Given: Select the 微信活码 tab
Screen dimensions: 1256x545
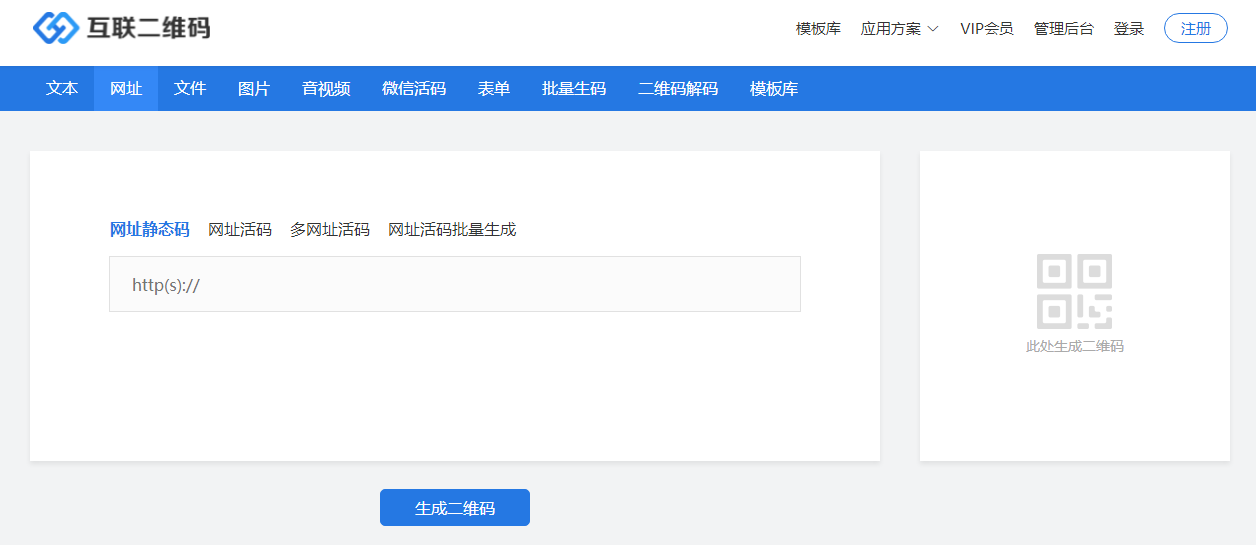Looking at the screenshot, I should pyautogui.click(x=414, y=89).
